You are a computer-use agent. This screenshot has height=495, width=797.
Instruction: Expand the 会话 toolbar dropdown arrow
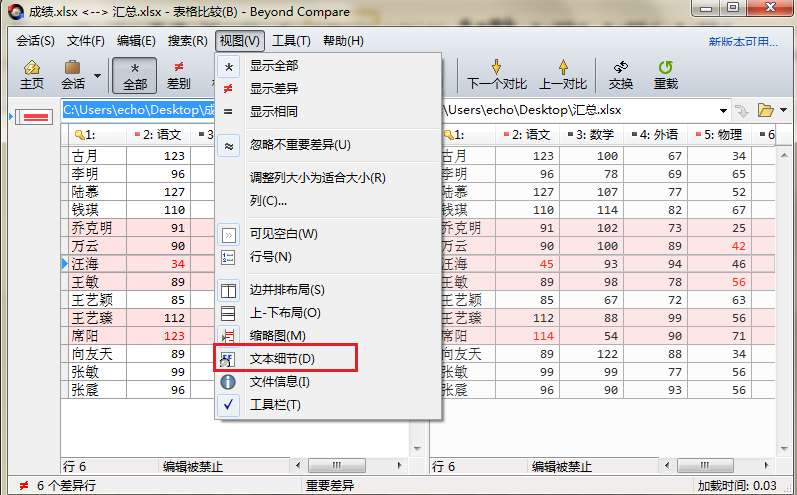click(x=97, y=76)
